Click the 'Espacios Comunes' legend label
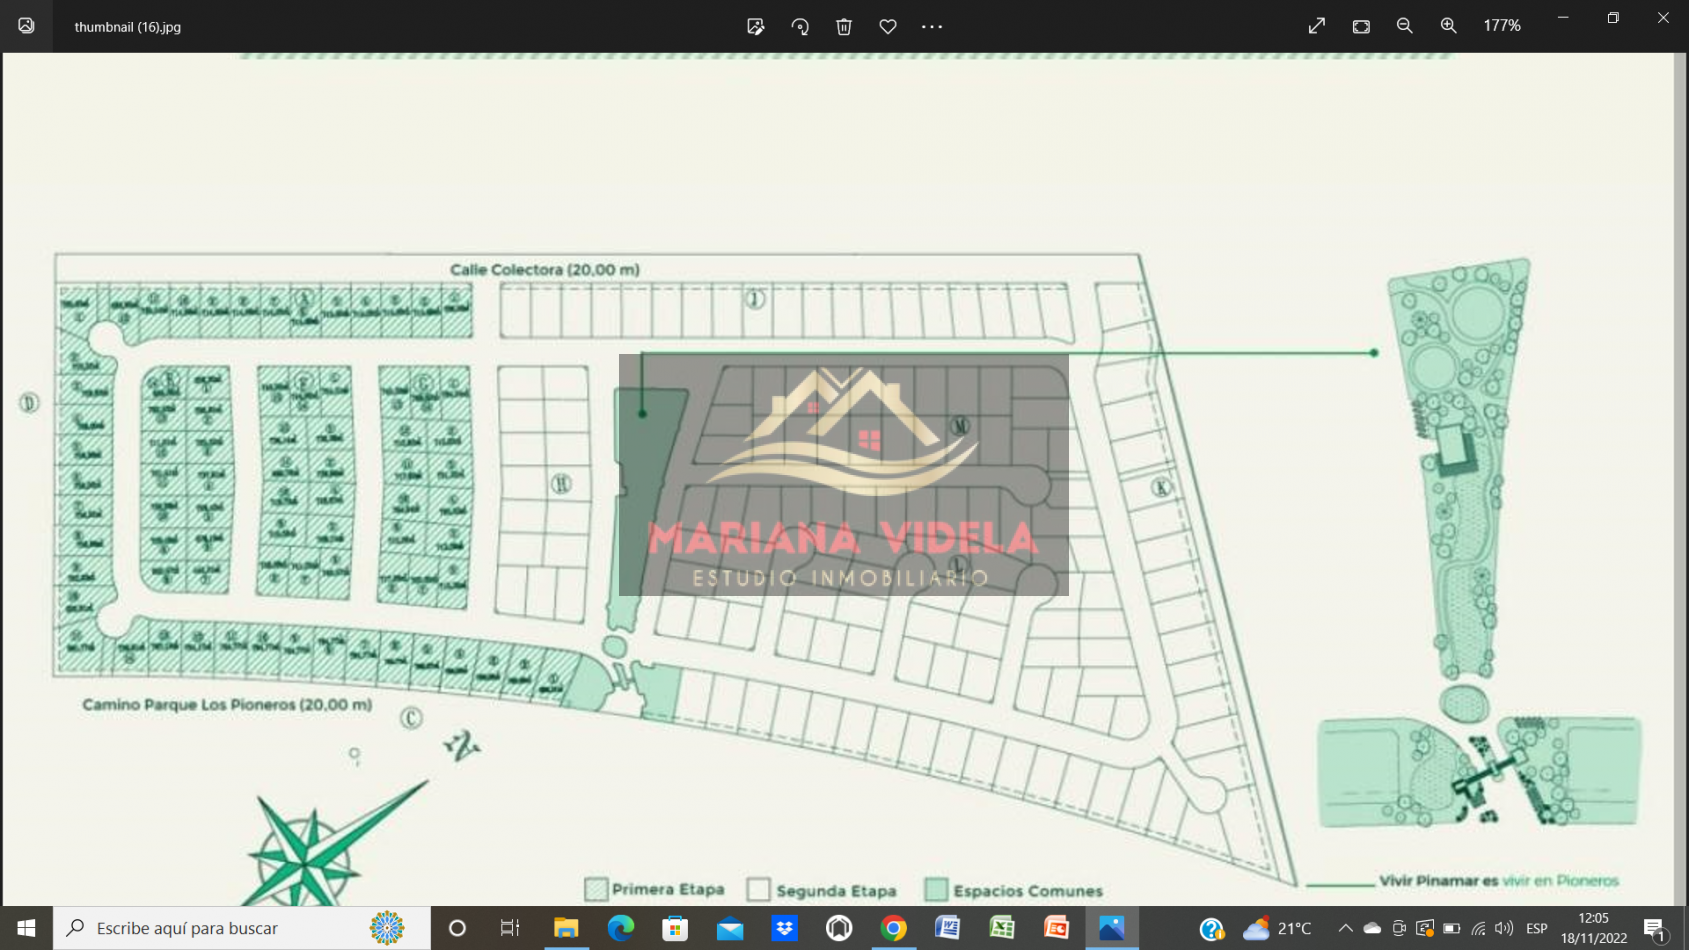The height and width of the screenshot is (950, 1689). pyautogui.click(x=1028, y=891)
